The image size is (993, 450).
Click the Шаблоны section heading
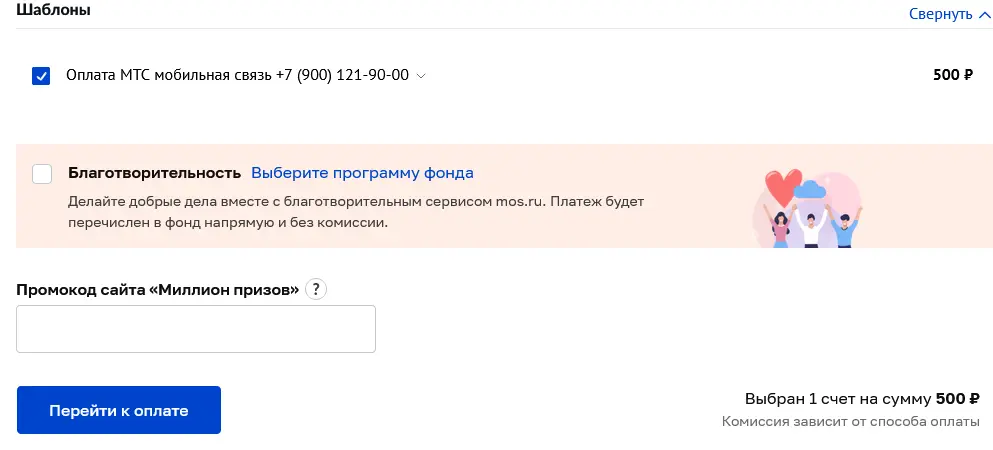point(53,10)
